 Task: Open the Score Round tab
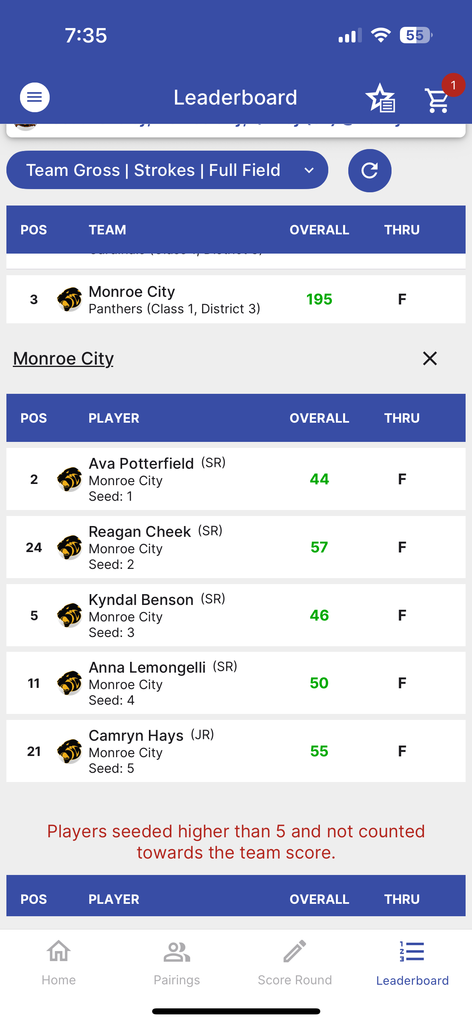[x=294, y=963]
